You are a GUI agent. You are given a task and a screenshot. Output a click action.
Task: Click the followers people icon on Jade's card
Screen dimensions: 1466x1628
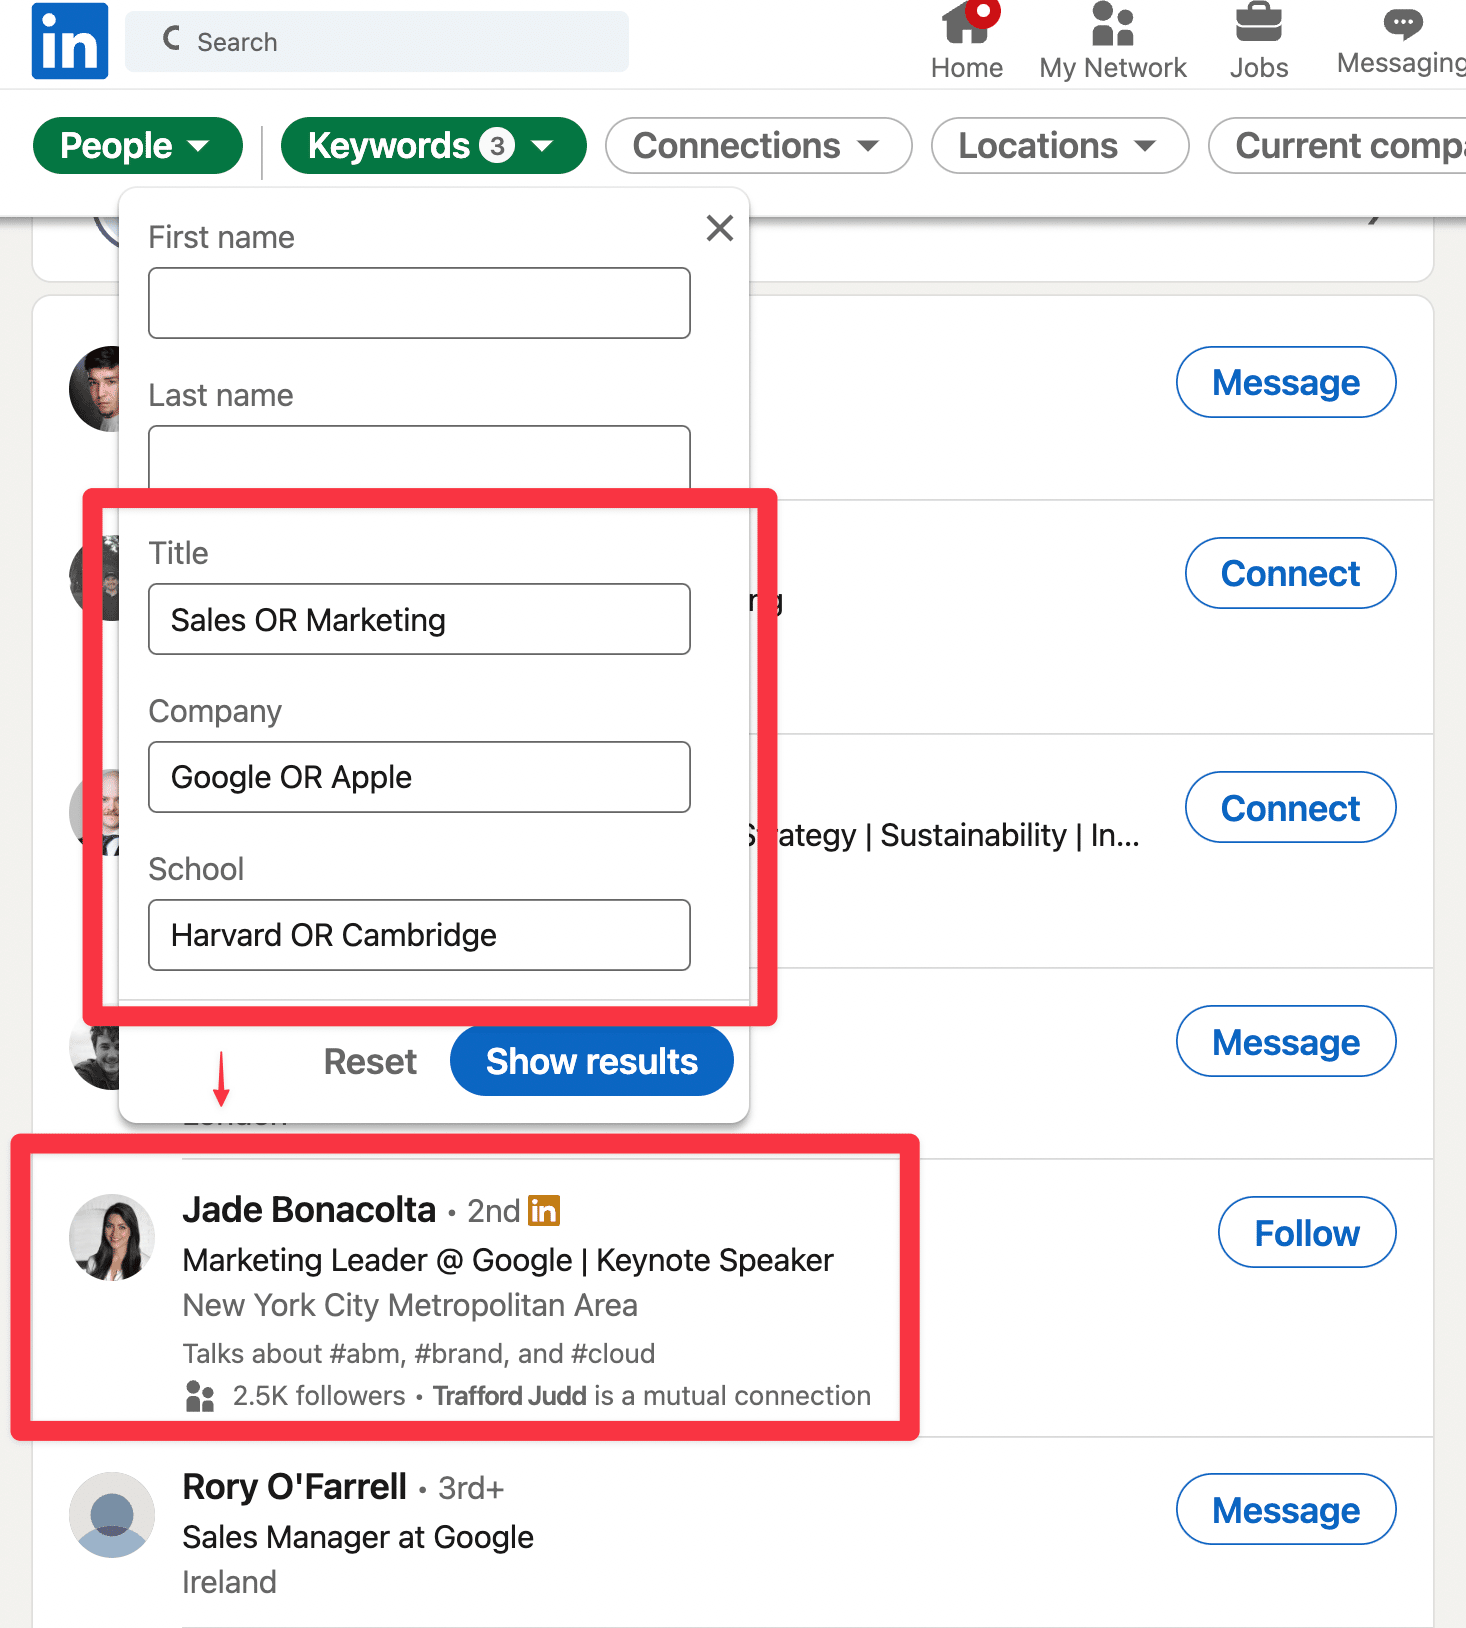click(x=200, y=1395)
